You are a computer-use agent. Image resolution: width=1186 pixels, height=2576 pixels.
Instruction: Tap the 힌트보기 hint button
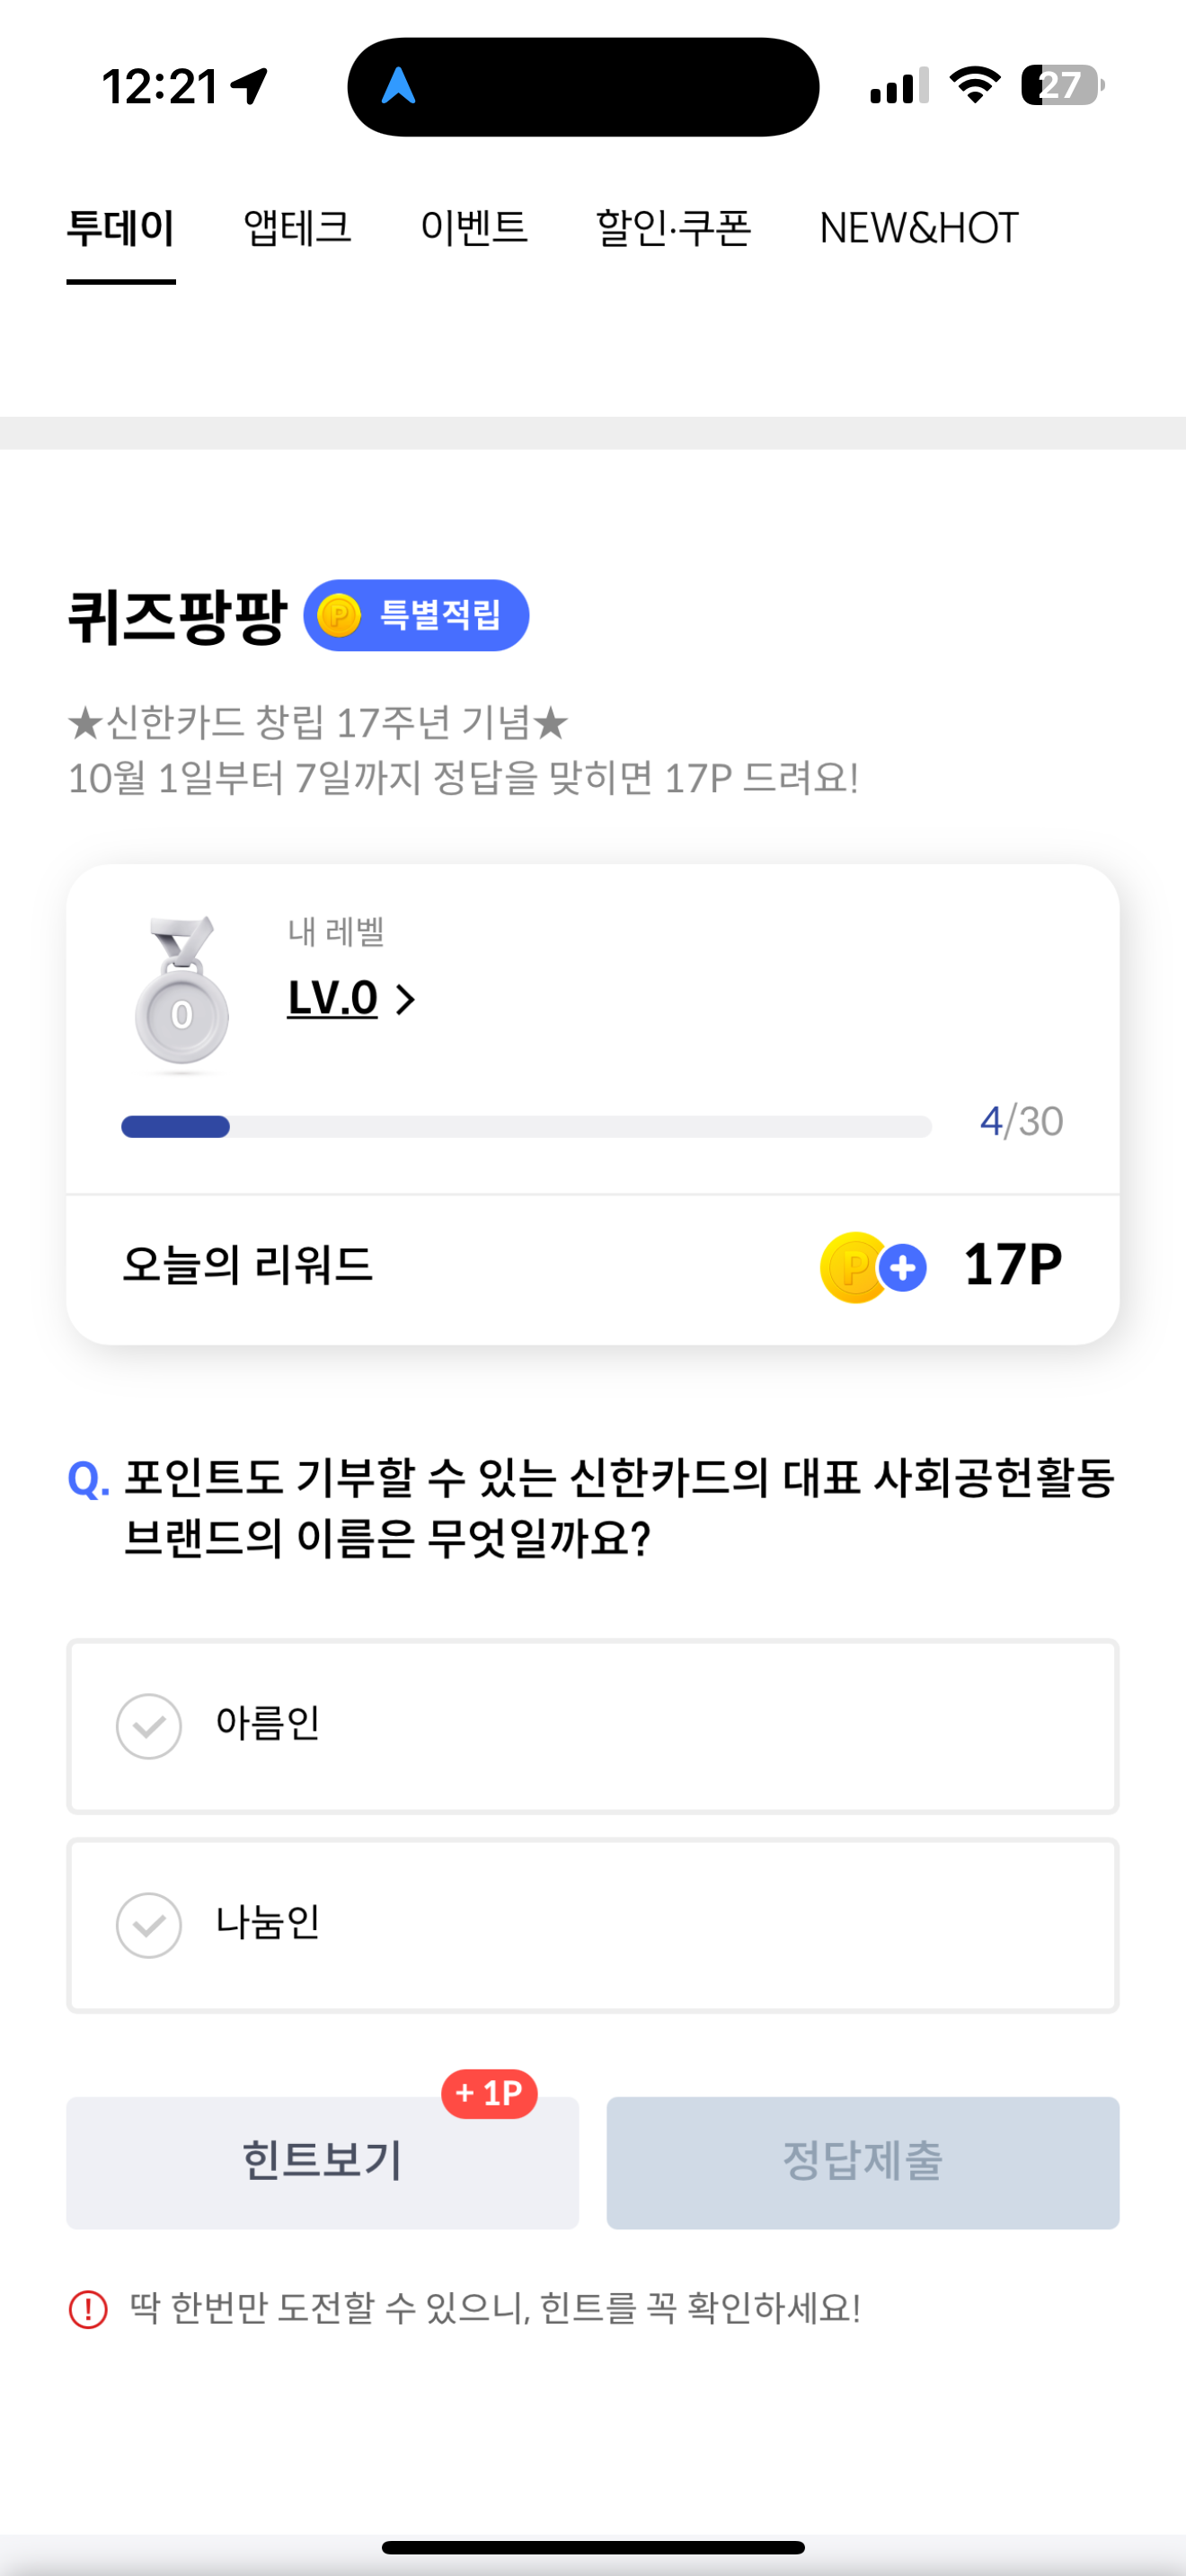323,2161
